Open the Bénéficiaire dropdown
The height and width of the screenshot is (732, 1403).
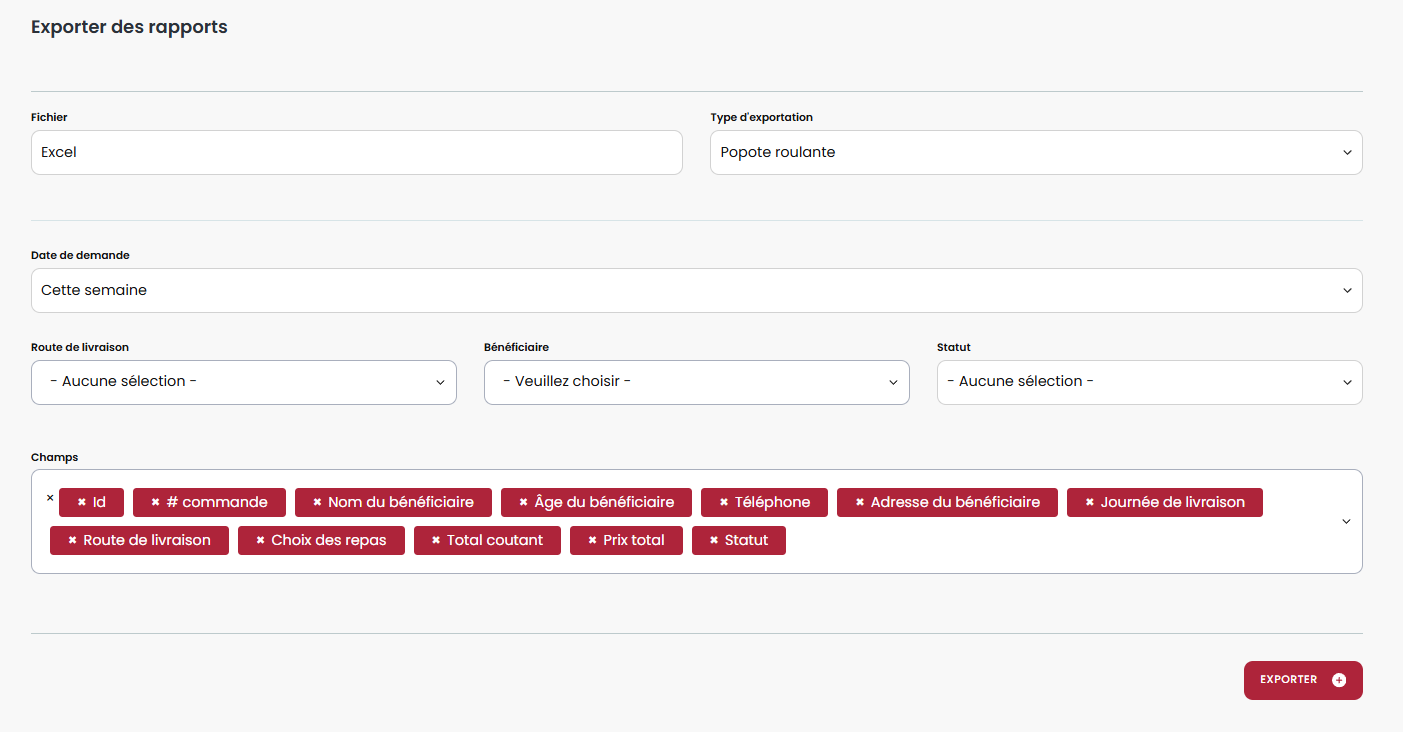pos(696,383)
